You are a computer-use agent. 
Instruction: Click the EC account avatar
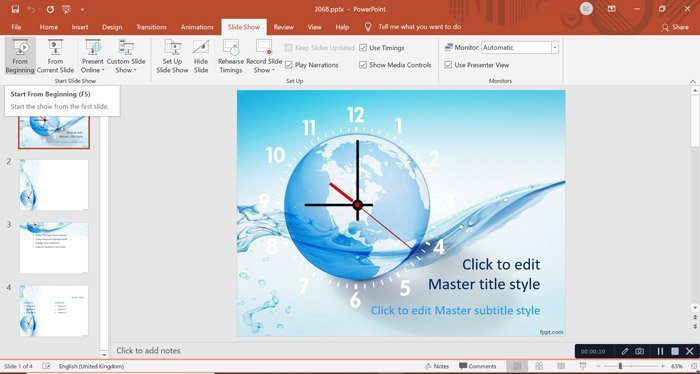(587, 9)
